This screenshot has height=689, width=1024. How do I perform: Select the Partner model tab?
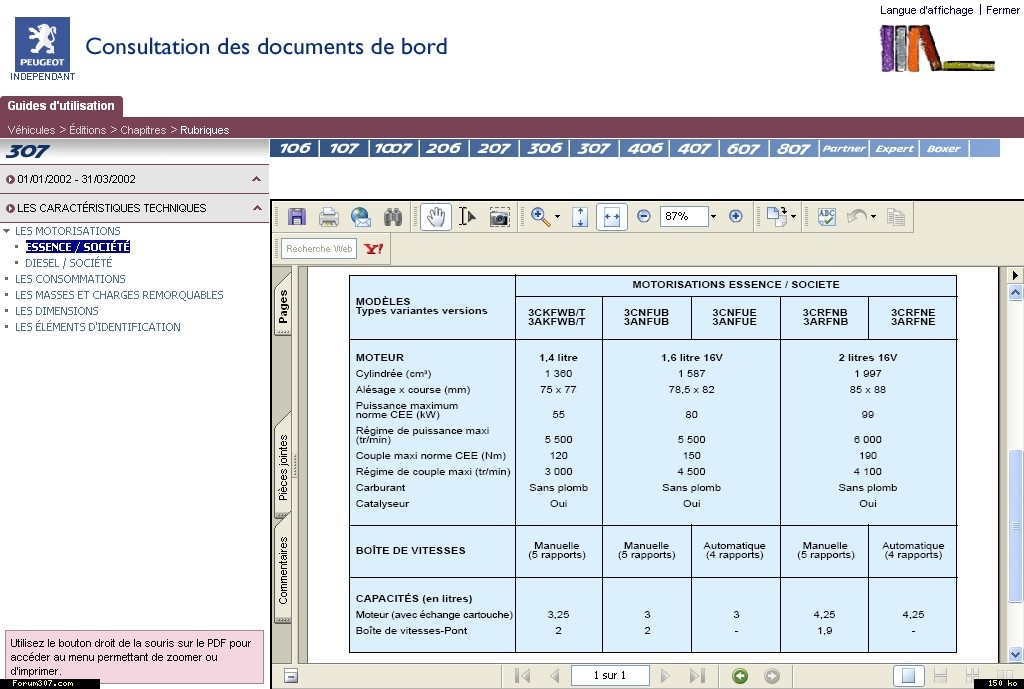click(844, 148)
